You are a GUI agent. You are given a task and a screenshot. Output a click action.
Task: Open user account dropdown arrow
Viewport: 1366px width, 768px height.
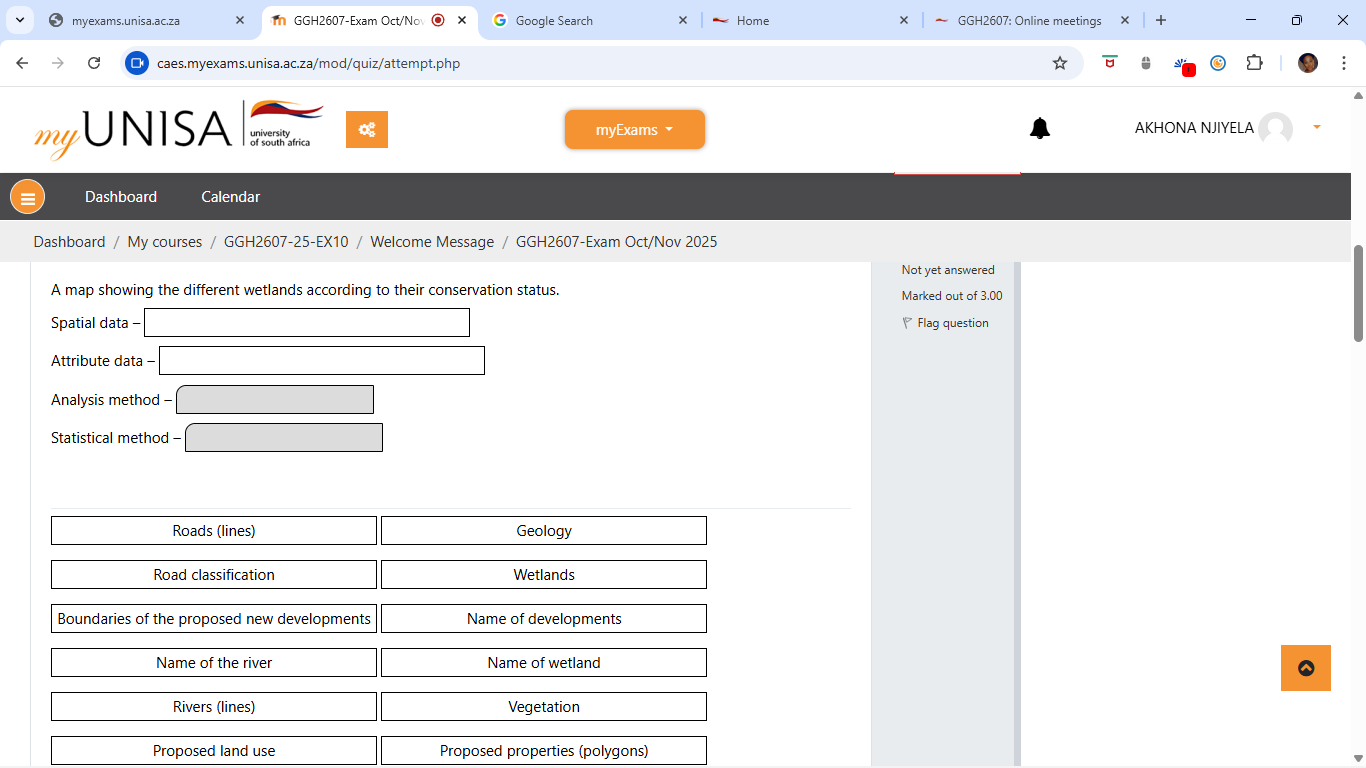coord(1317,128)
